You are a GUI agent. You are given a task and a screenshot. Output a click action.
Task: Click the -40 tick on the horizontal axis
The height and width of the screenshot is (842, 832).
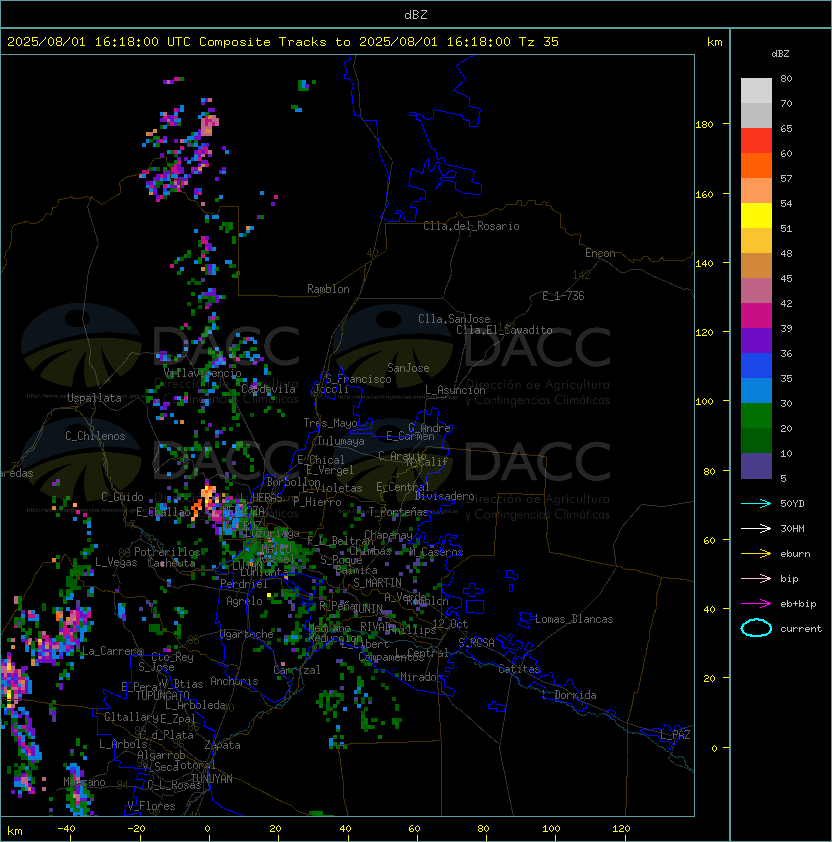[x=66, y=829]
